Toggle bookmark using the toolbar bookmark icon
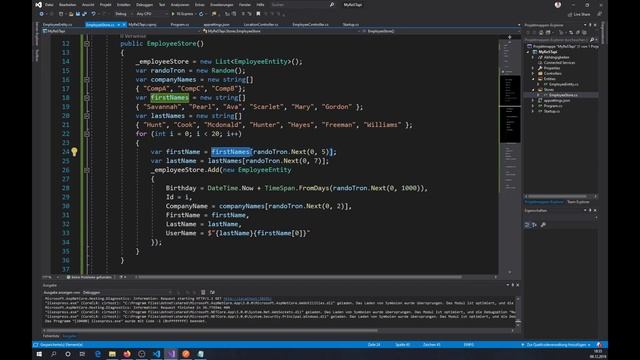This screenshot has height=360, width=640. pos(258,14)
